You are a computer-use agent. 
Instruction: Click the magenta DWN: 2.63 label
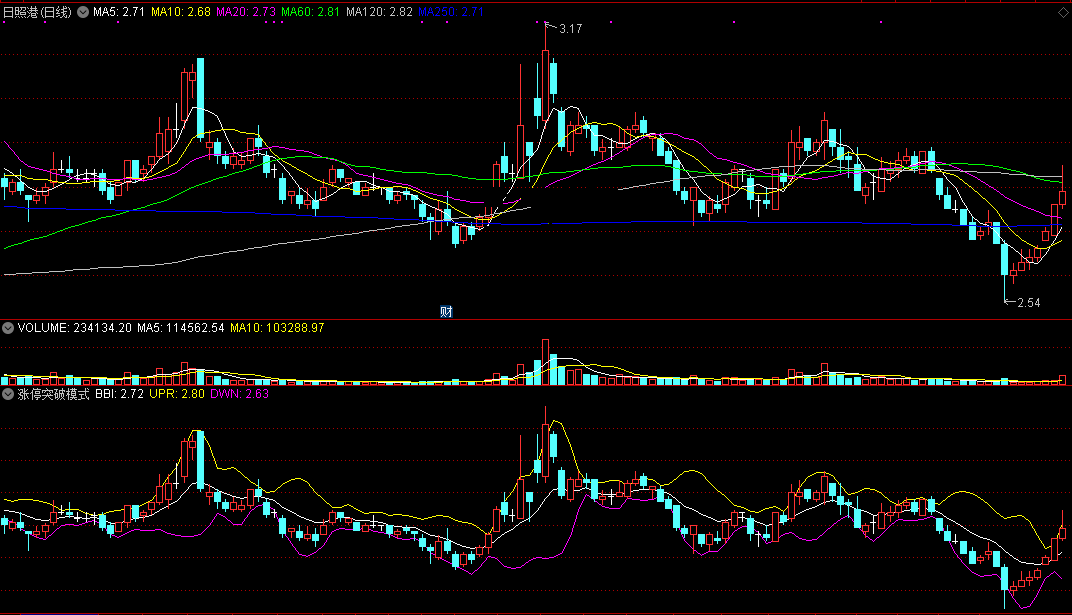[239, 394]
